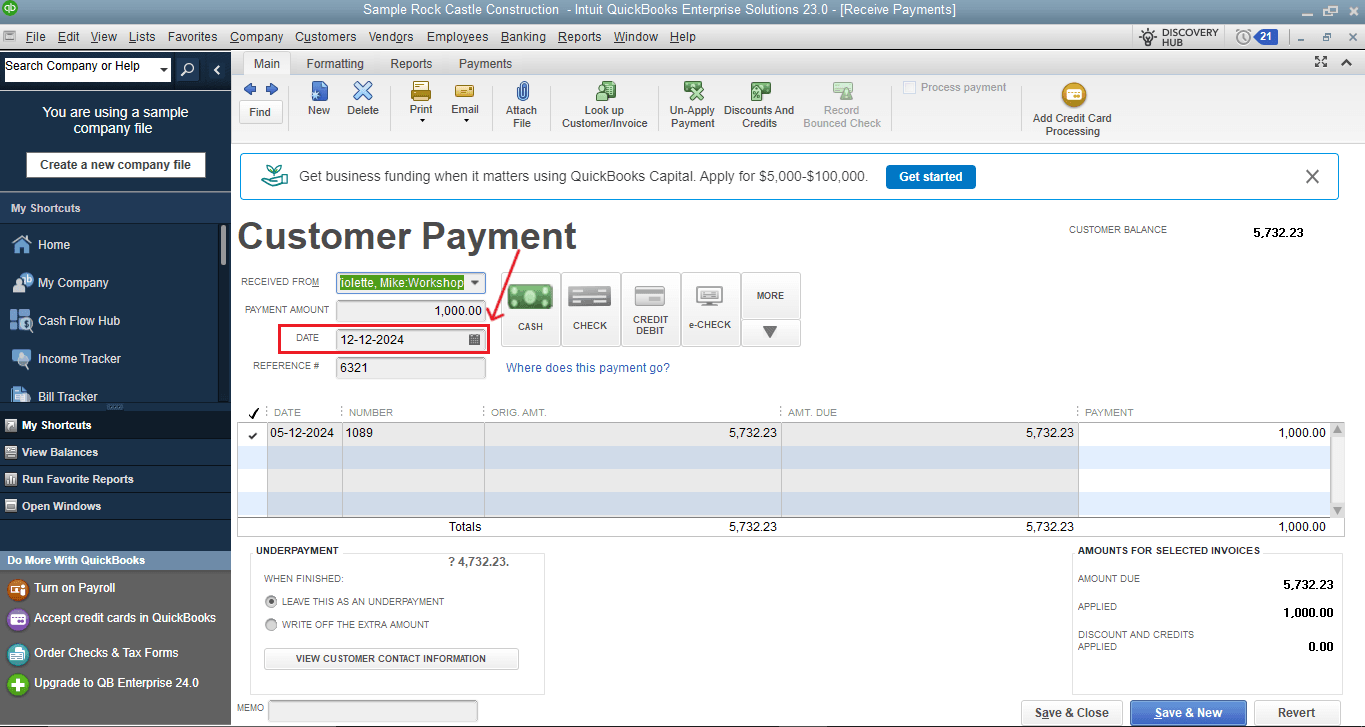
Task: Type a note in the Memo field
Action: pos(372,710)
